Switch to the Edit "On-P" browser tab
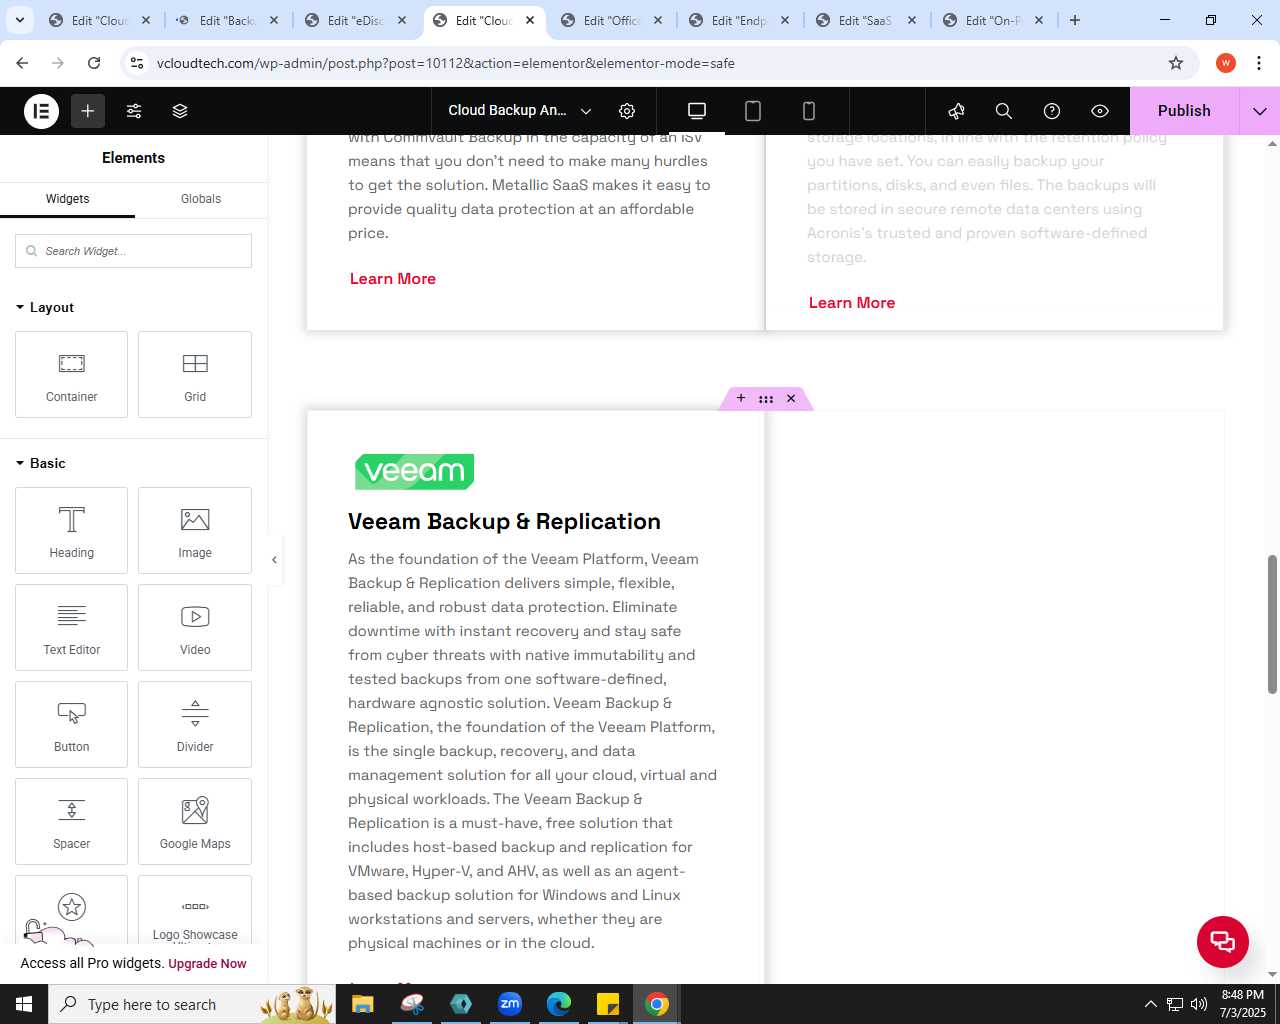The height and width of the screenshot is (1024, 1280). (x=993, y=20)
